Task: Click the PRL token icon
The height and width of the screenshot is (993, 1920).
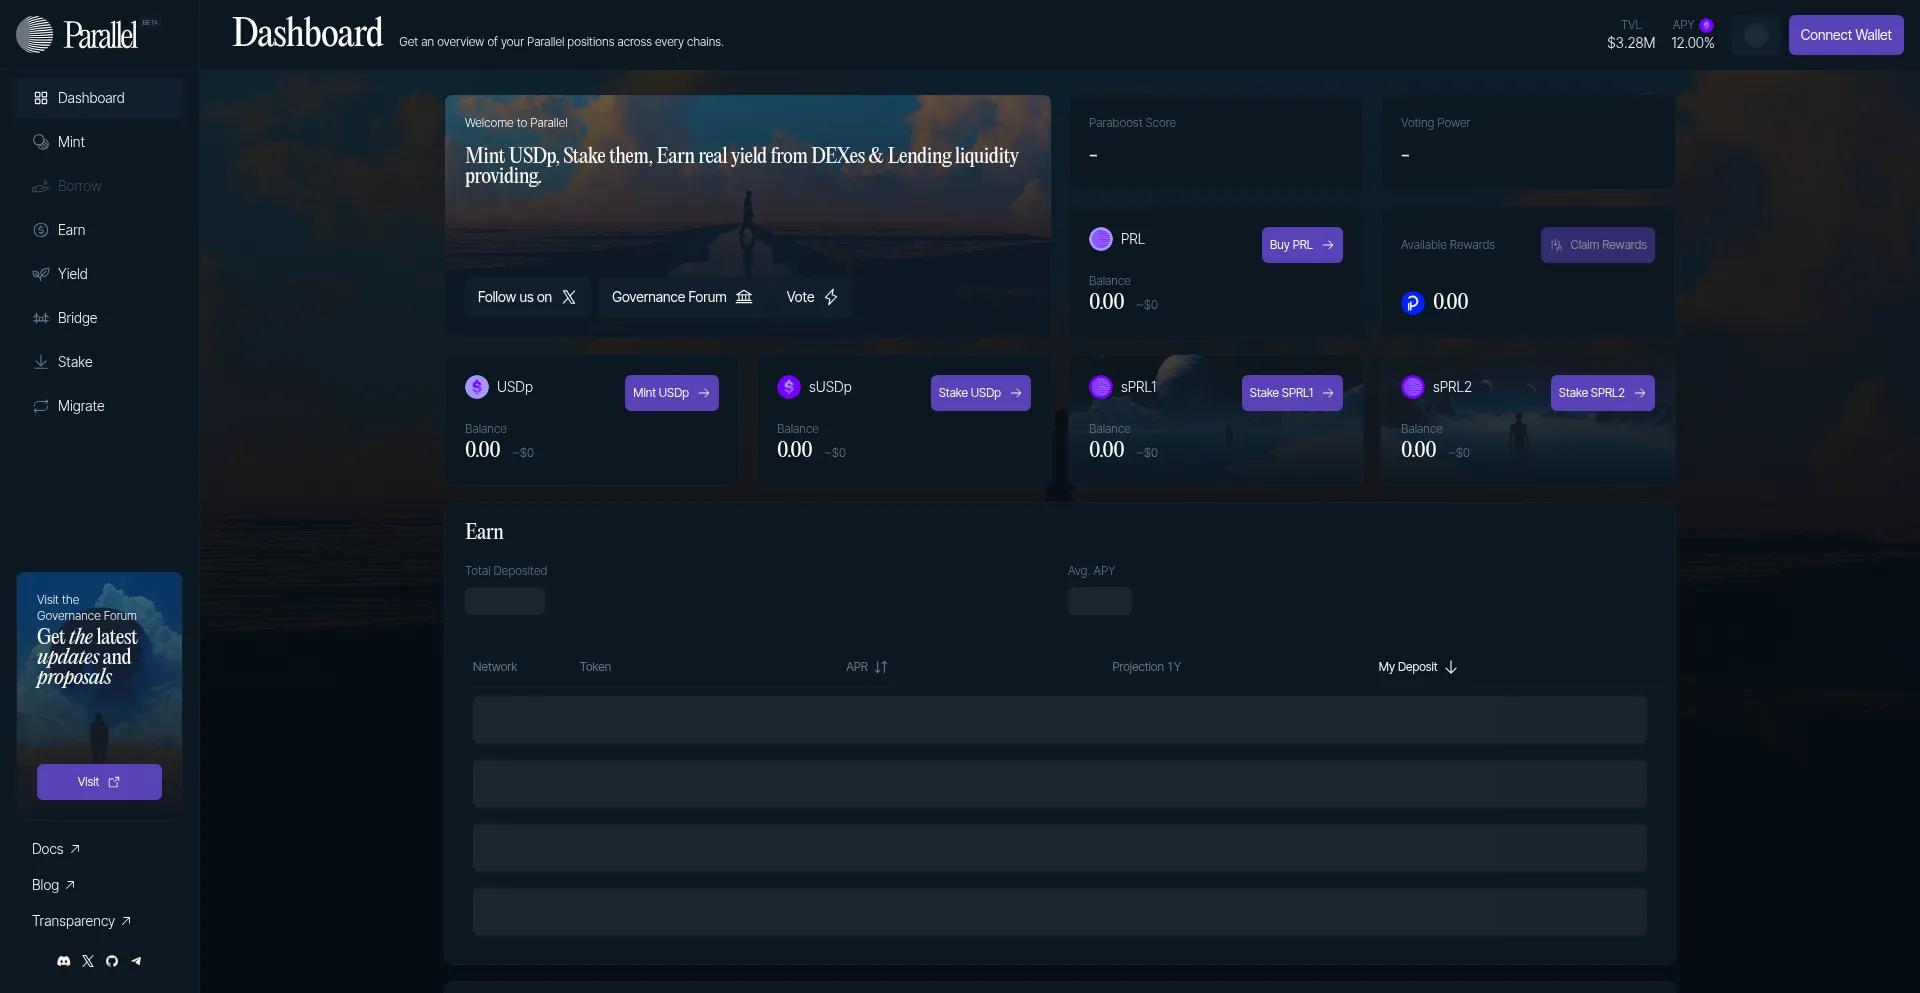Action: [1101, 239]
